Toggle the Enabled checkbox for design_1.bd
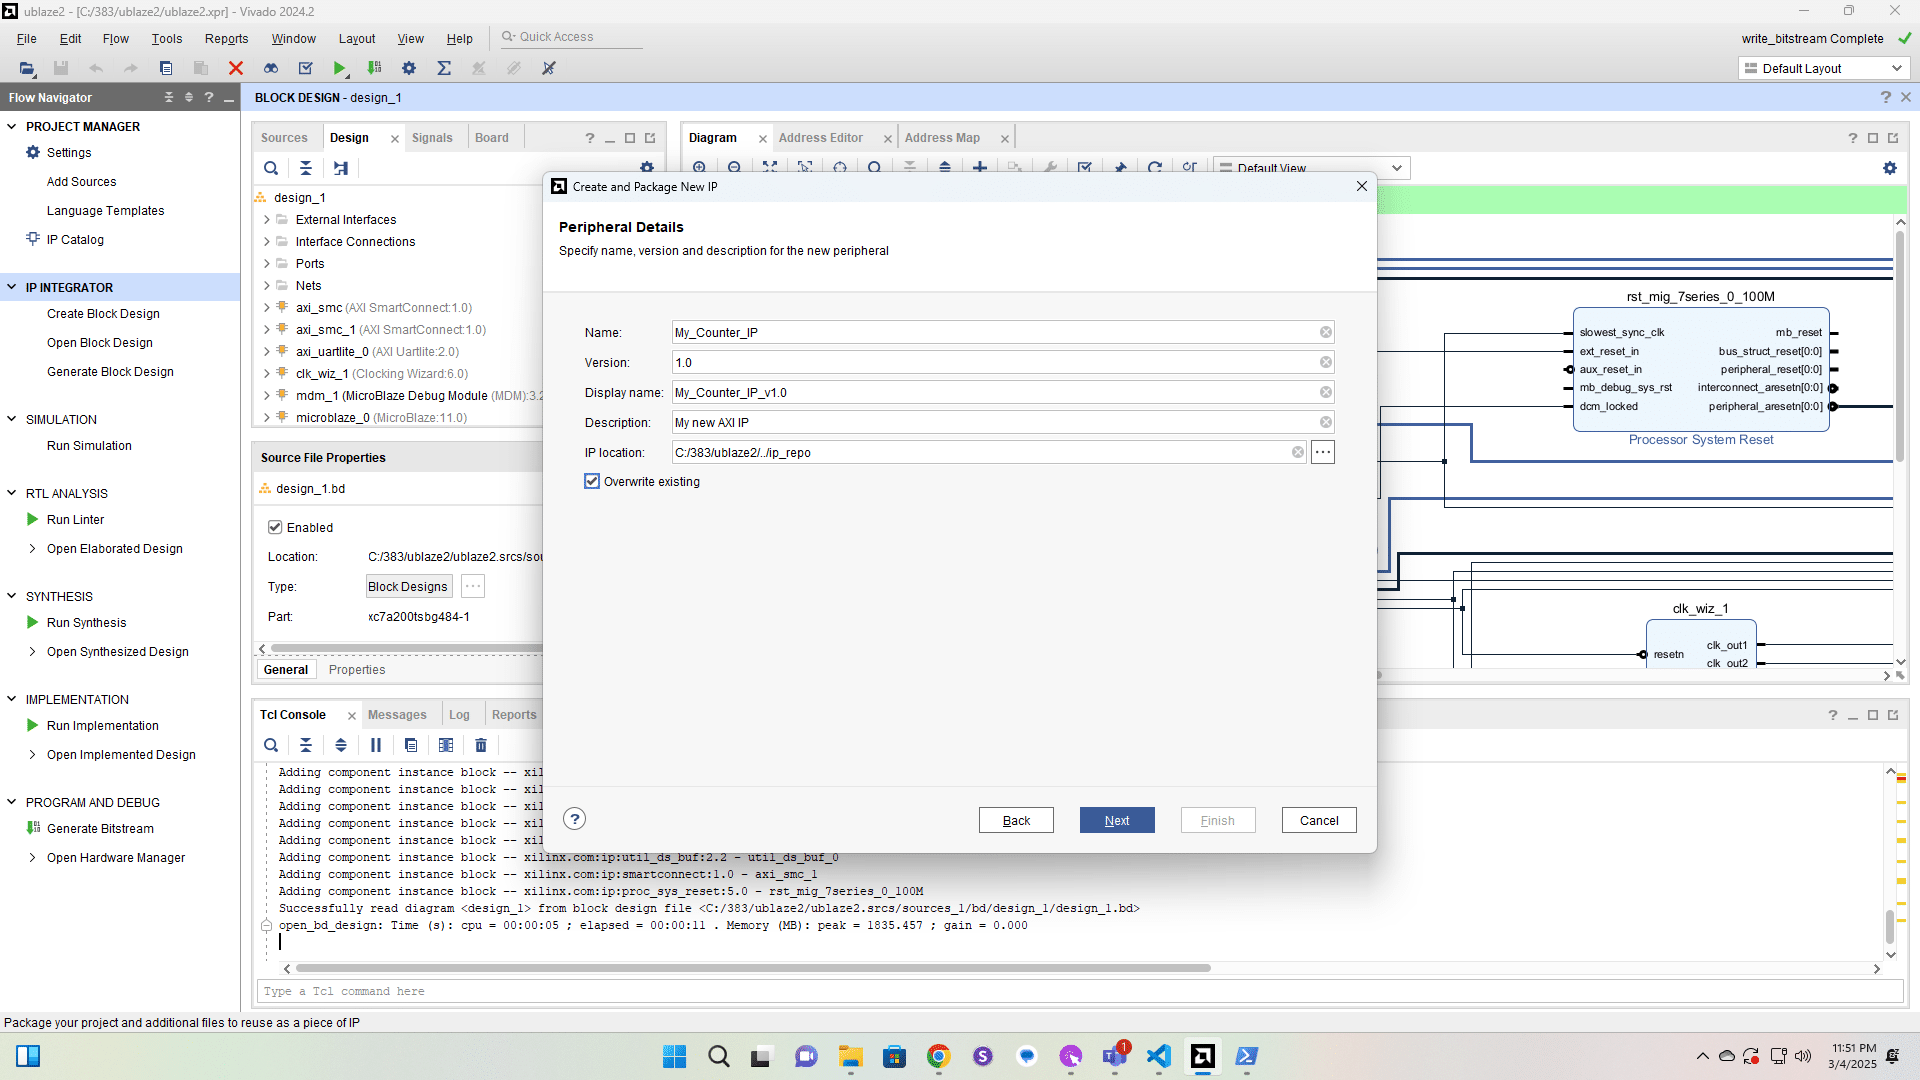 tap(275, 527)
